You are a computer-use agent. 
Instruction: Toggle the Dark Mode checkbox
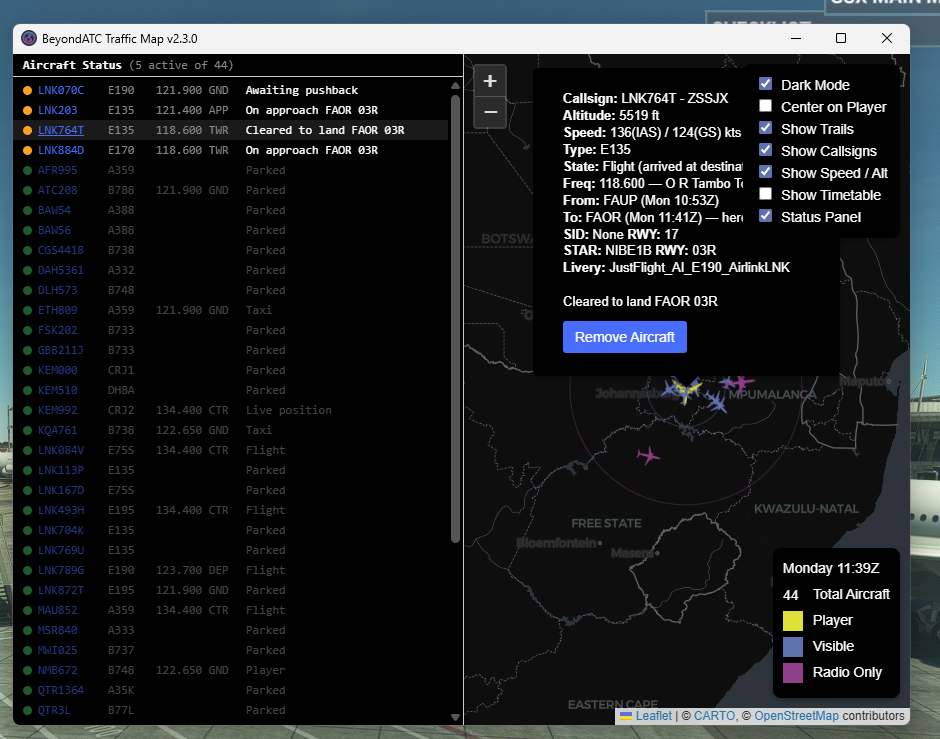click(x=766, y=84)
